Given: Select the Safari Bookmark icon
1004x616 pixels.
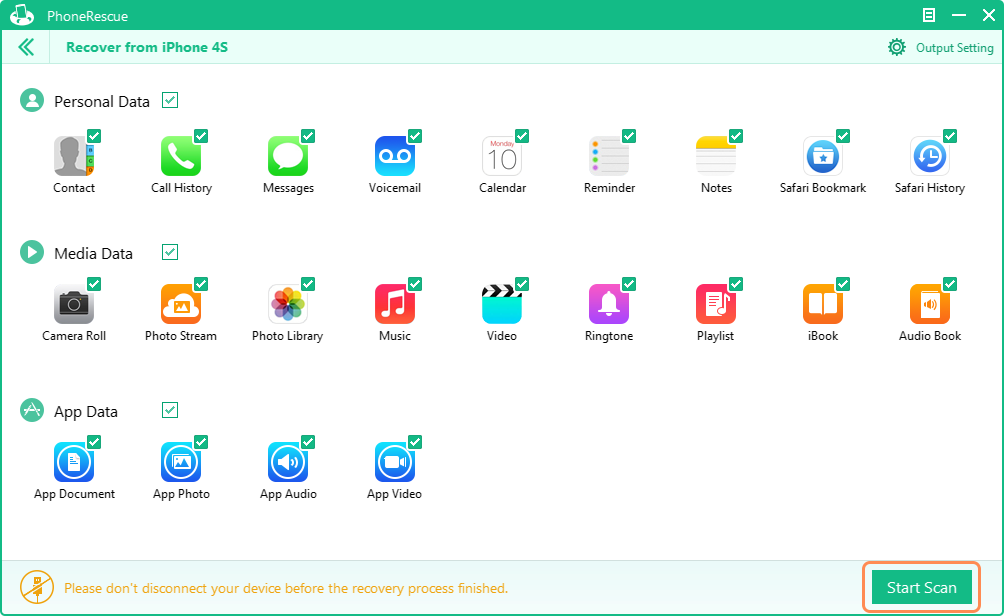Looking at the screenshot, I should tap(823, 156).
